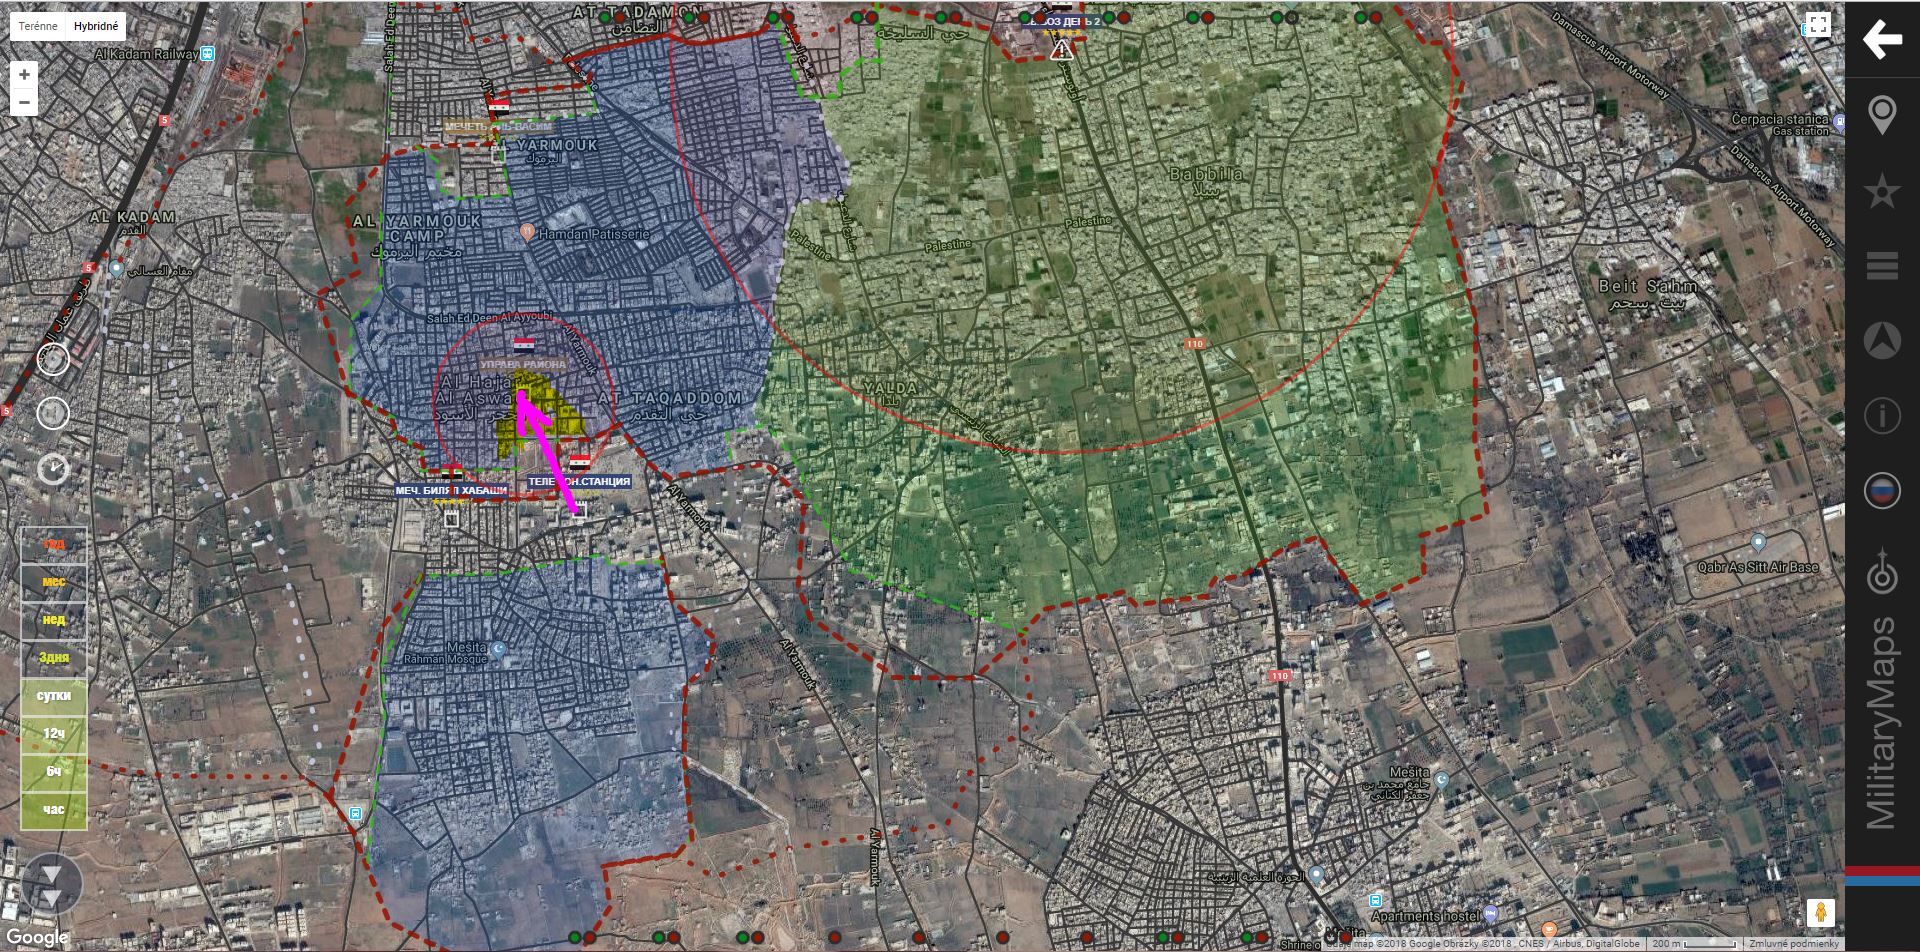Click the back arrow in the sidebar

[1881, 40]
